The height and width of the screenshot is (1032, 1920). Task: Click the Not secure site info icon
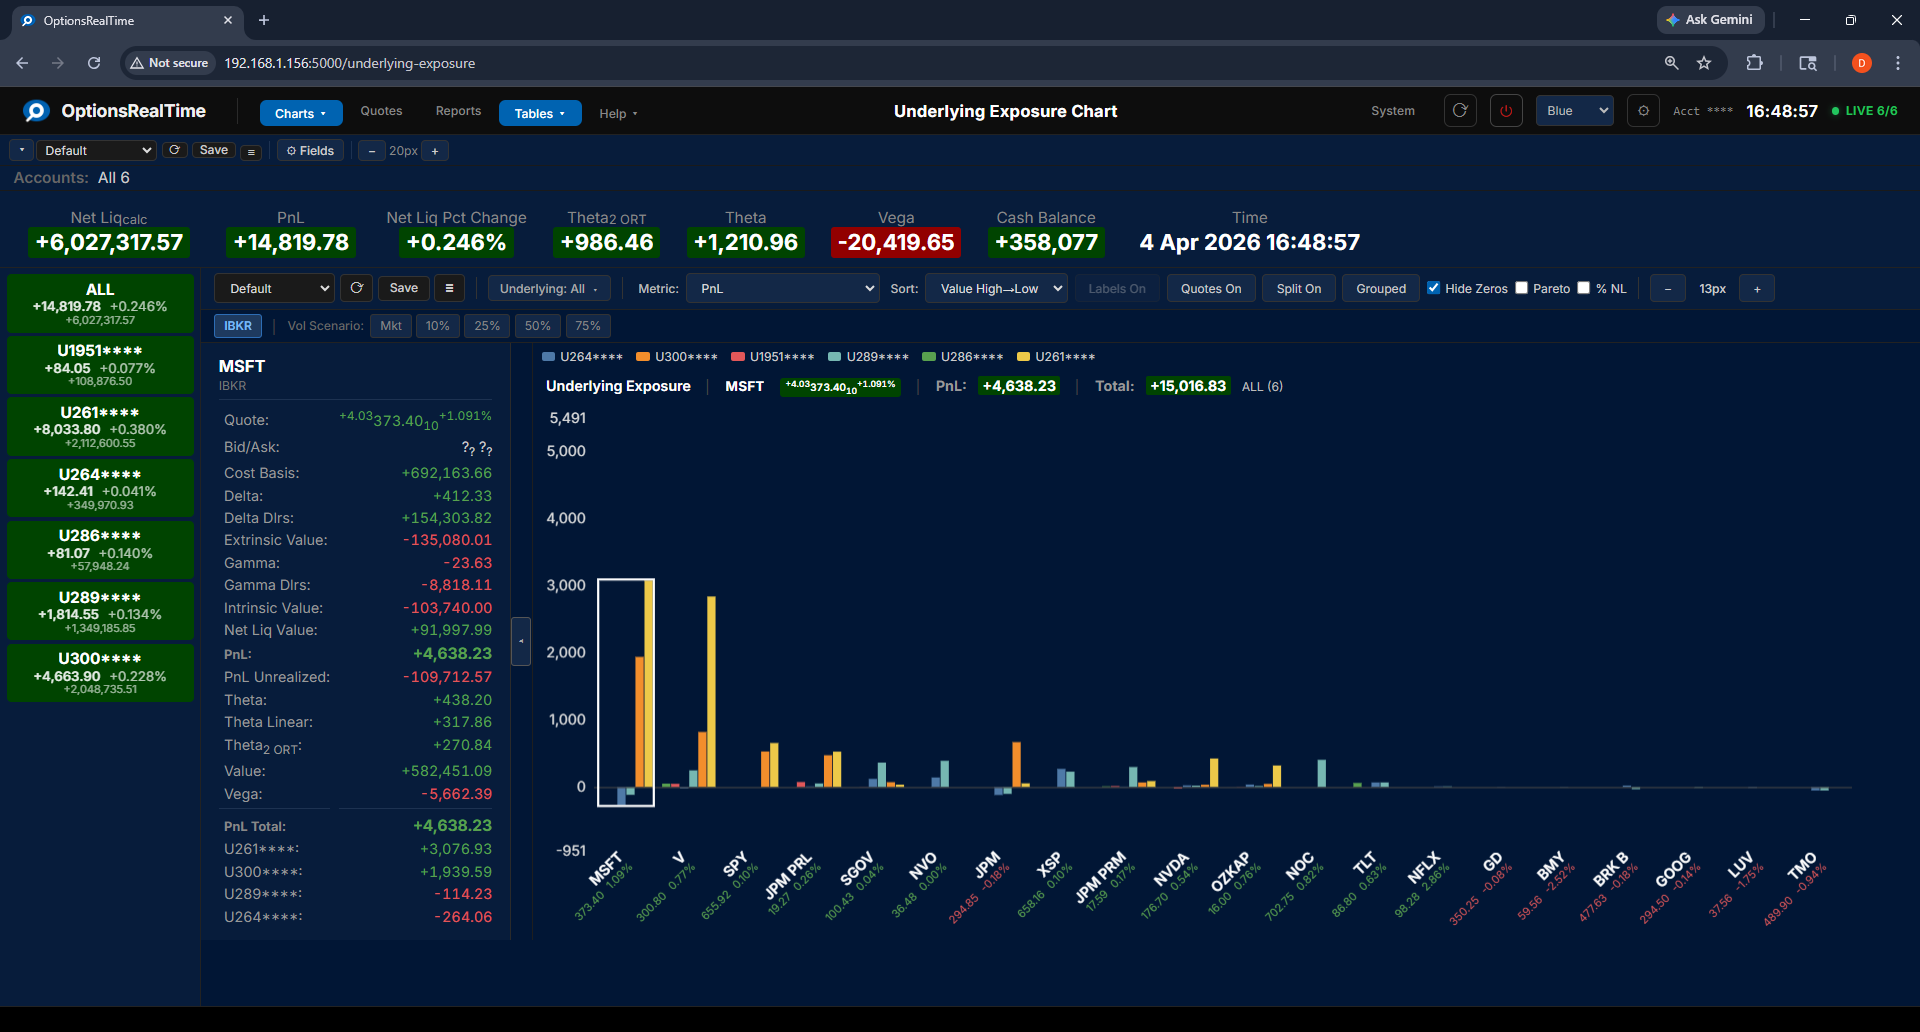[x=169, y=63]
